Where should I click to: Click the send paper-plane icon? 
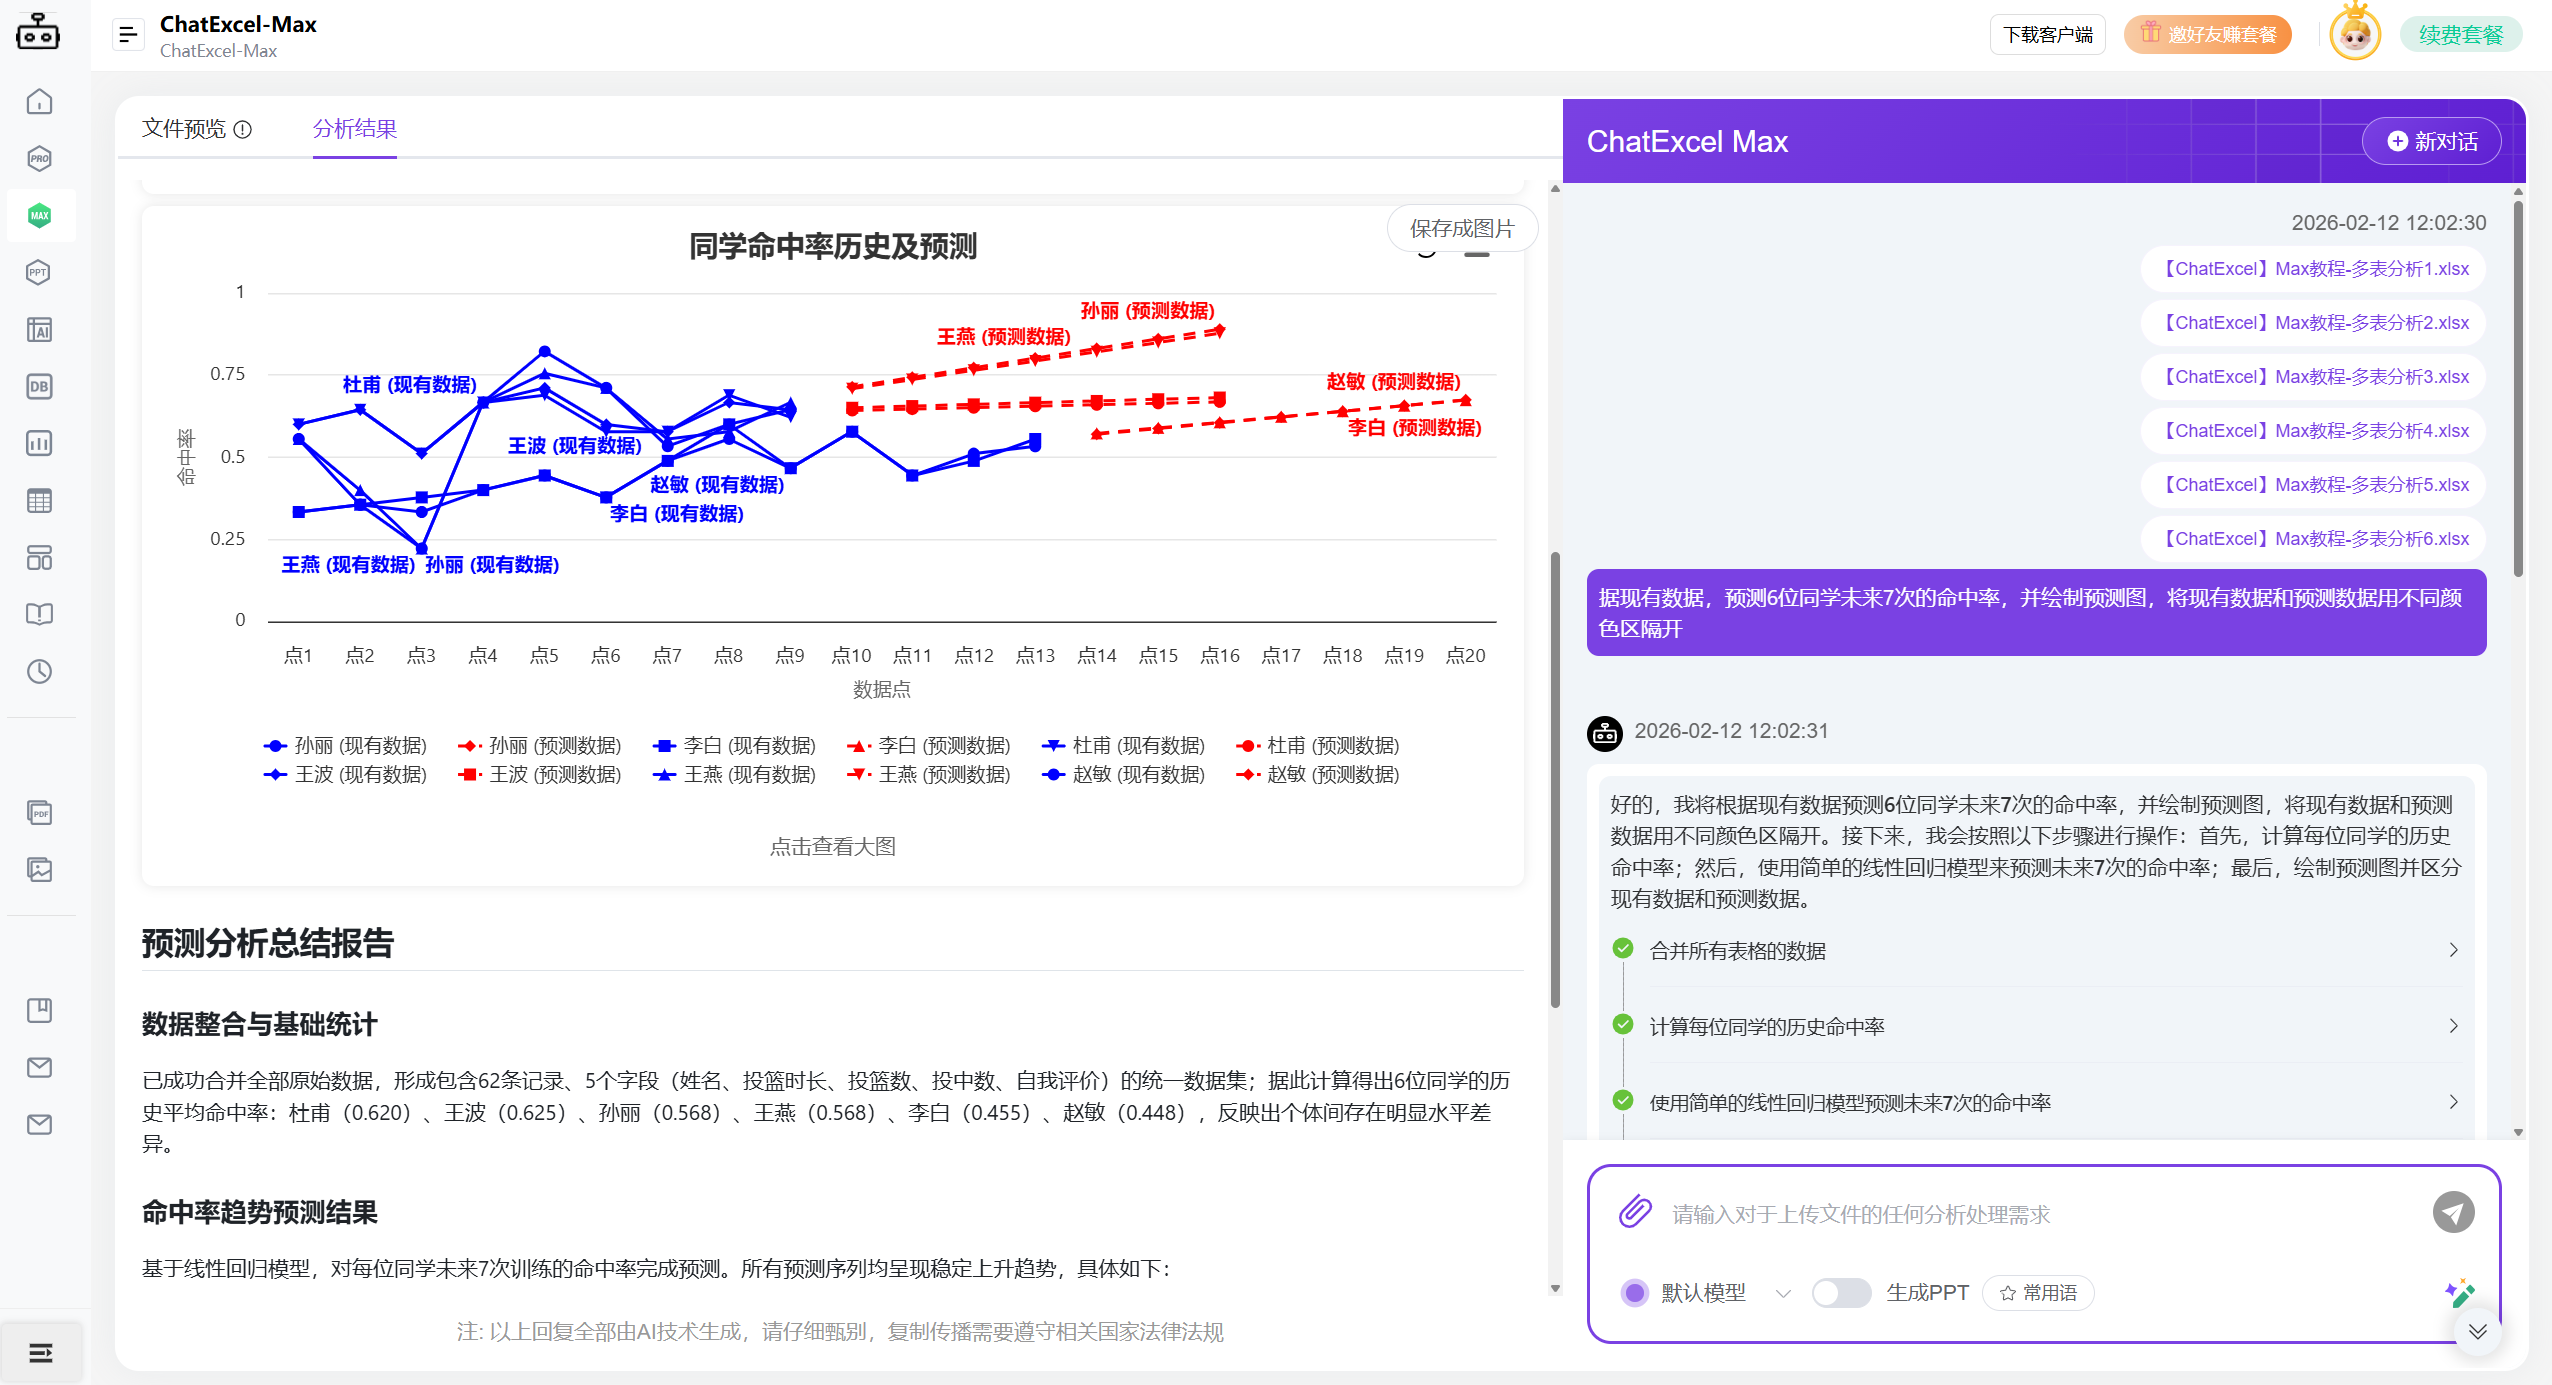2452,1211
